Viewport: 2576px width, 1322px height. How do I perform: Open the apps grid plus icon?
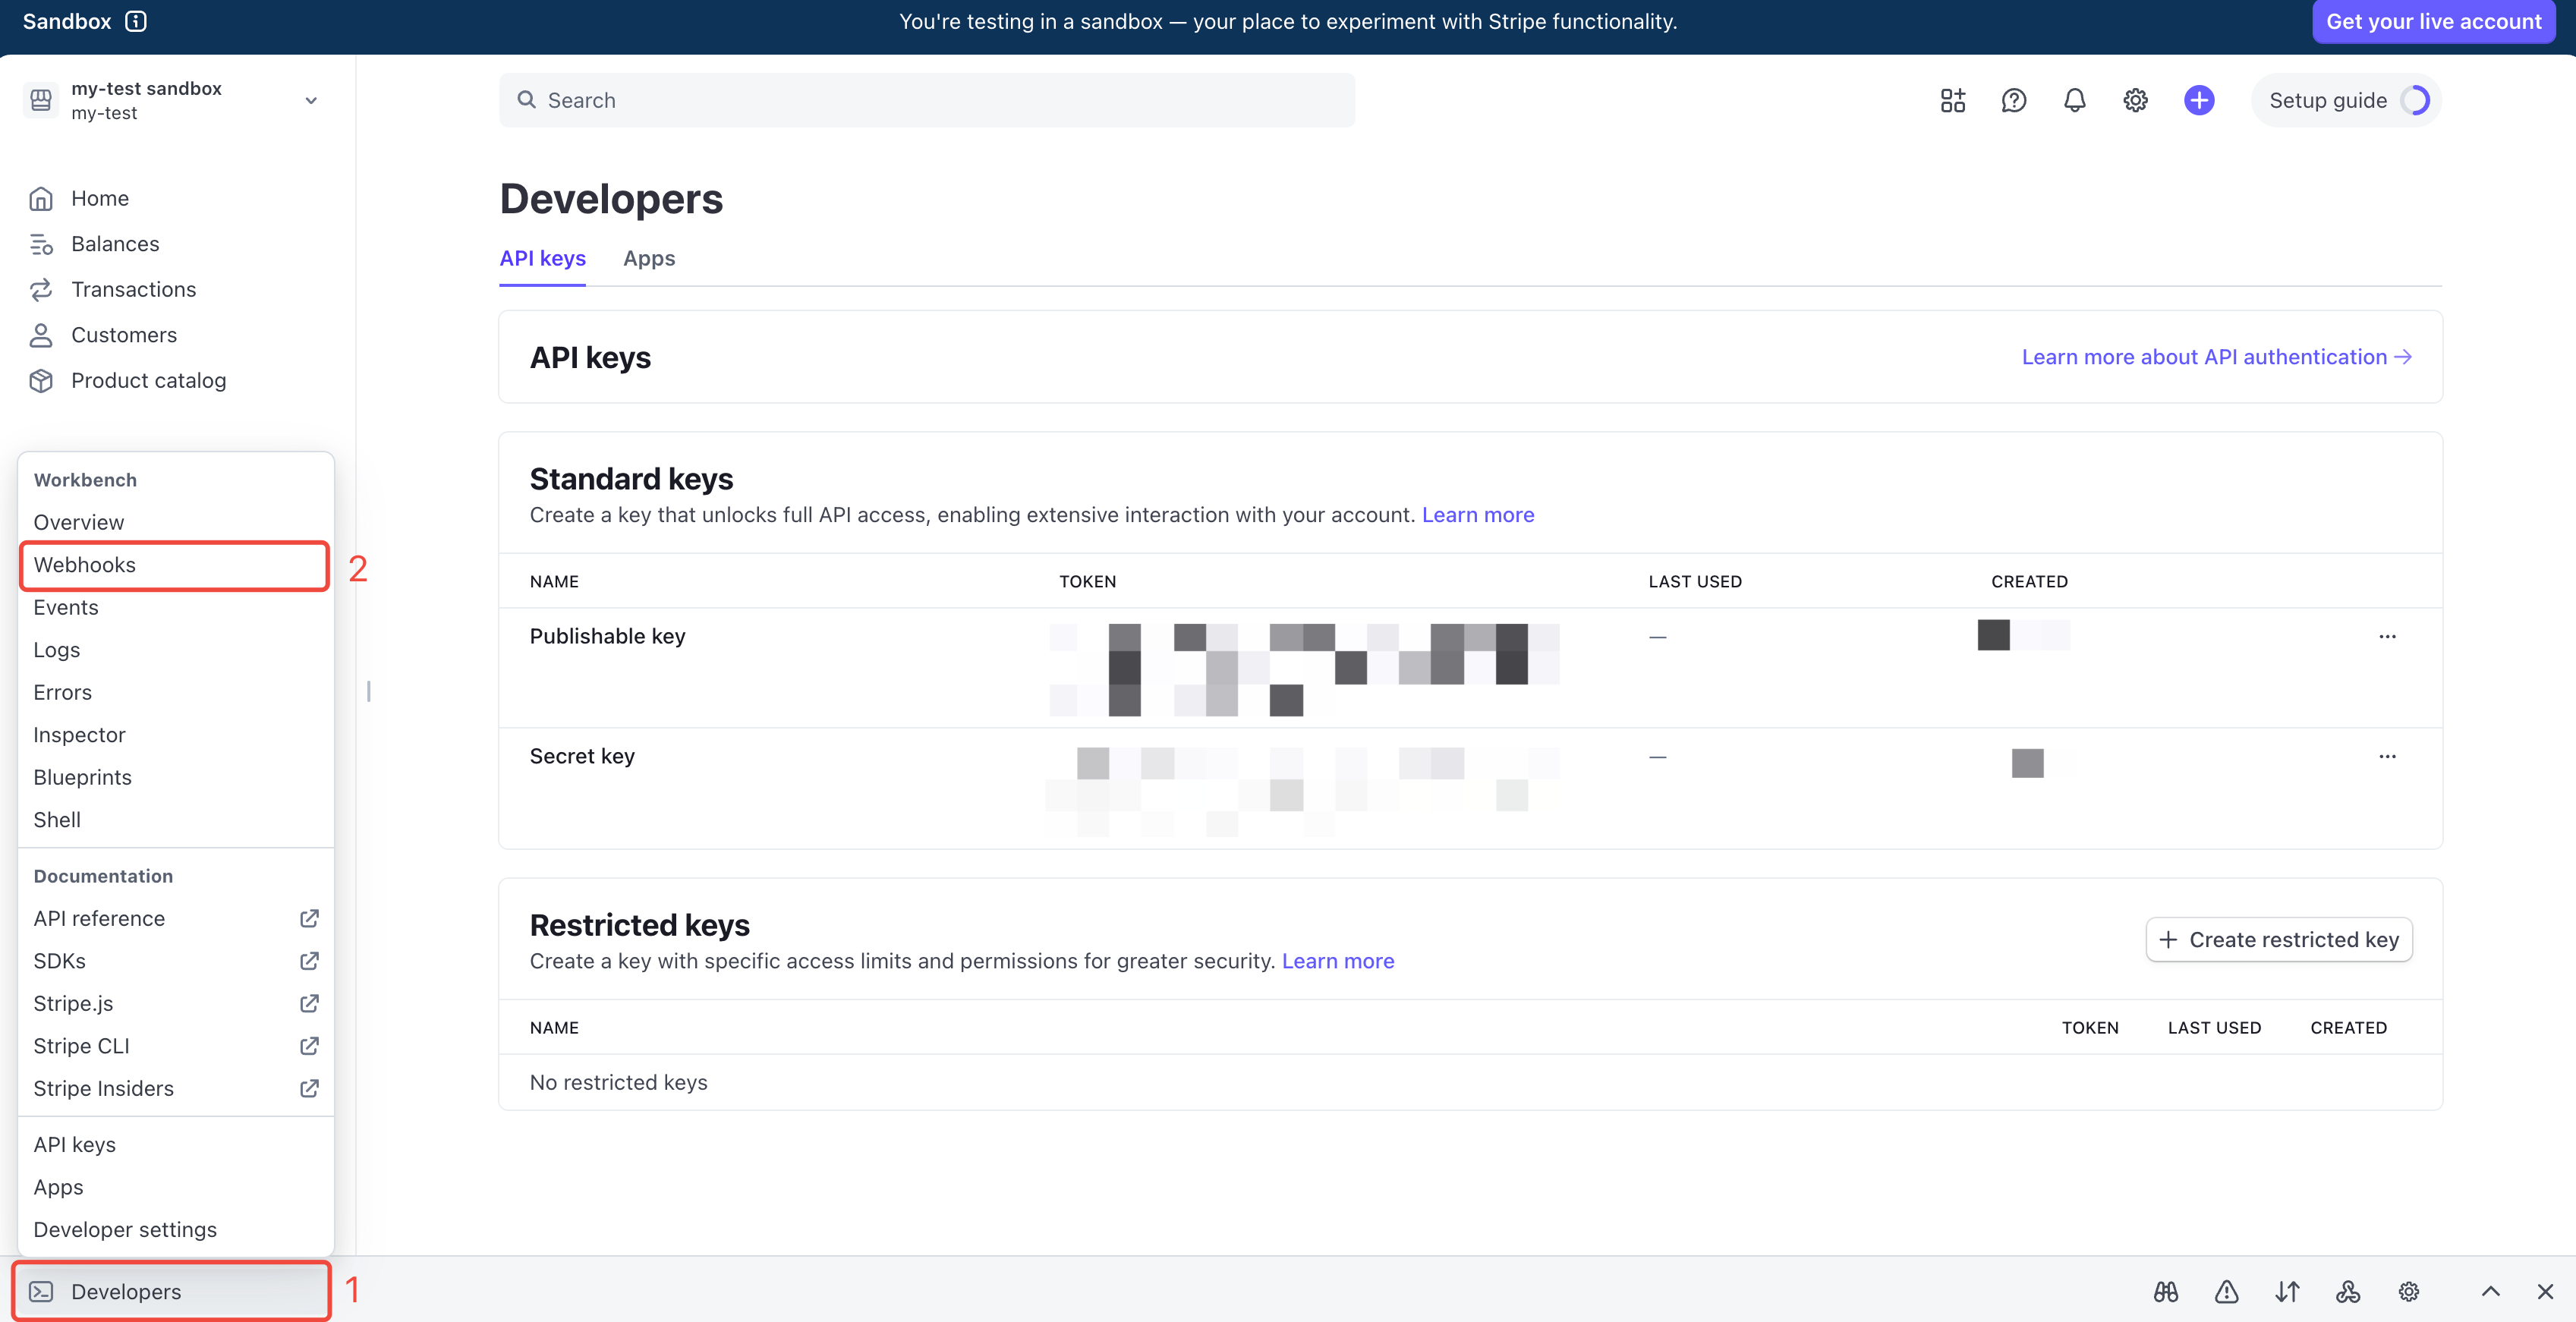point(1952,100)
